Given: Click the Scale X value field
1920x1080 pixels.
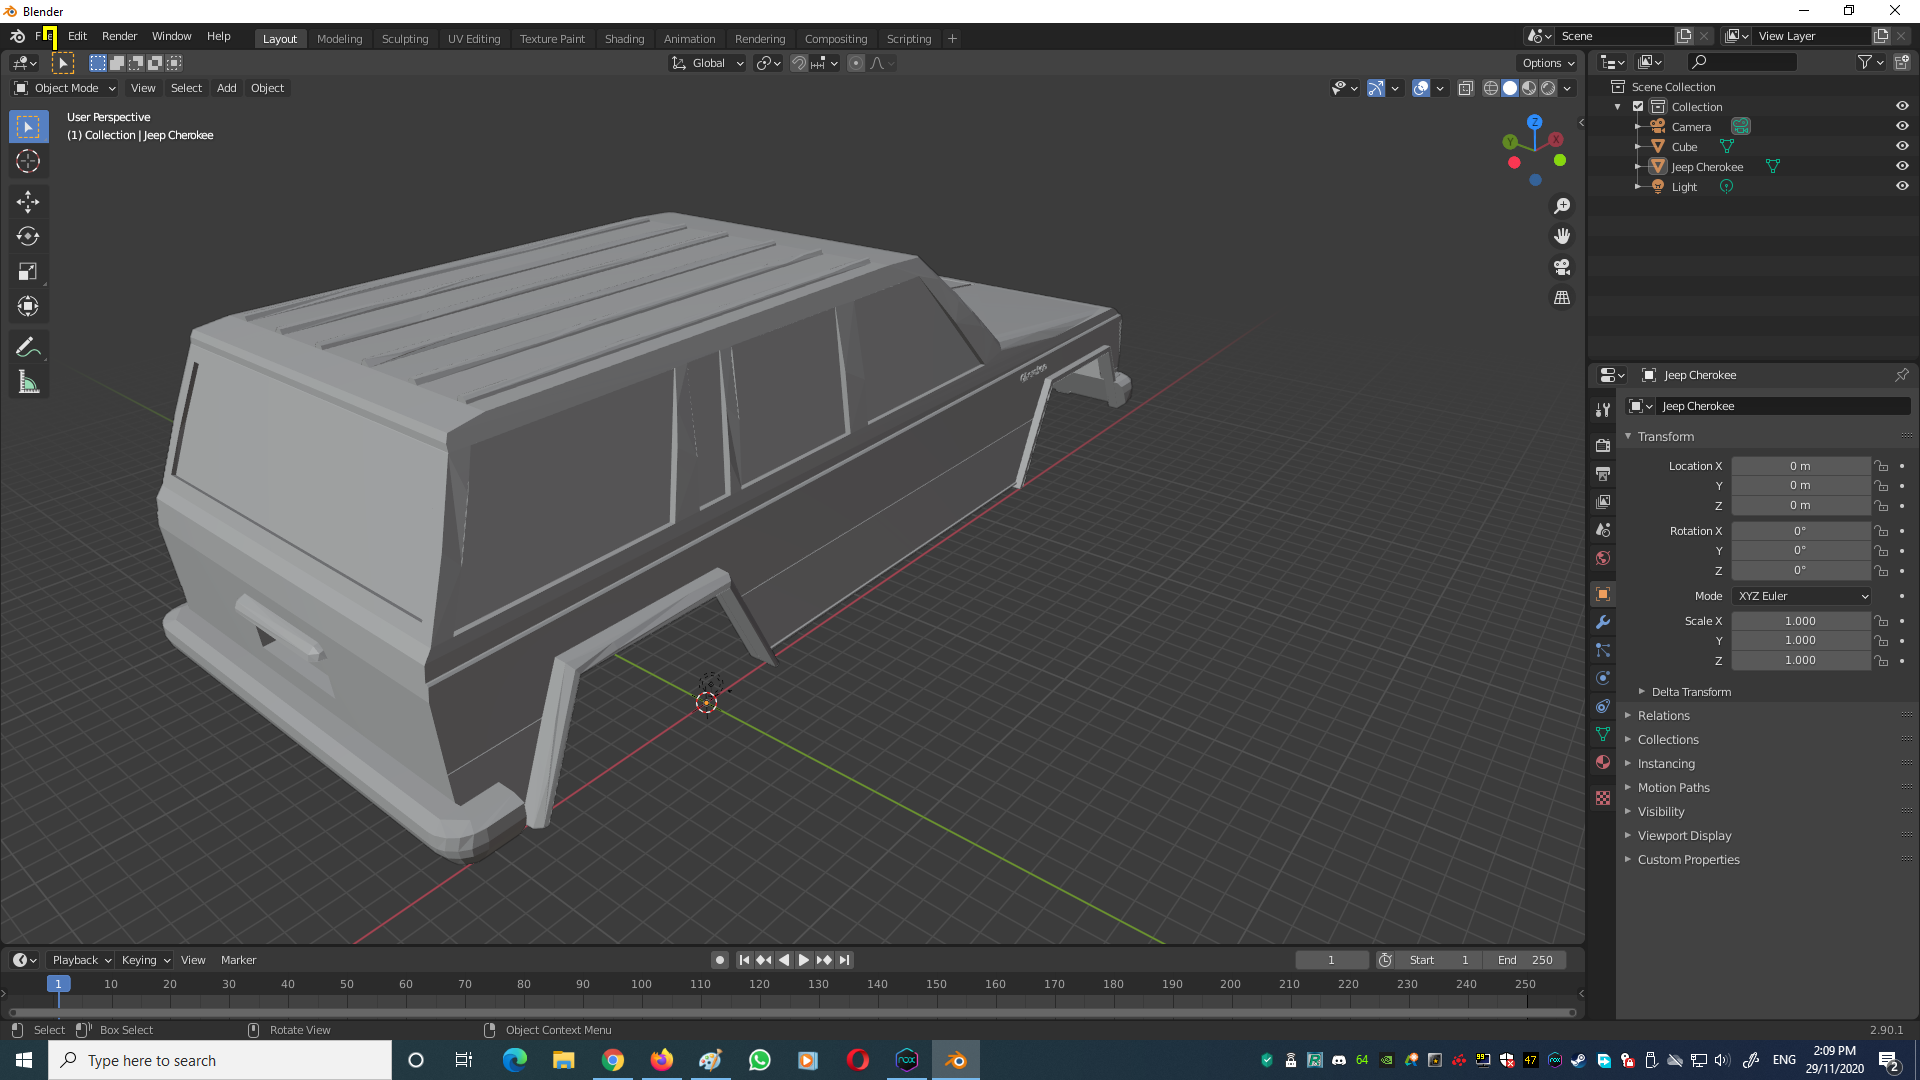Looking at the screenshot, I should click(x=1800, y=620).
